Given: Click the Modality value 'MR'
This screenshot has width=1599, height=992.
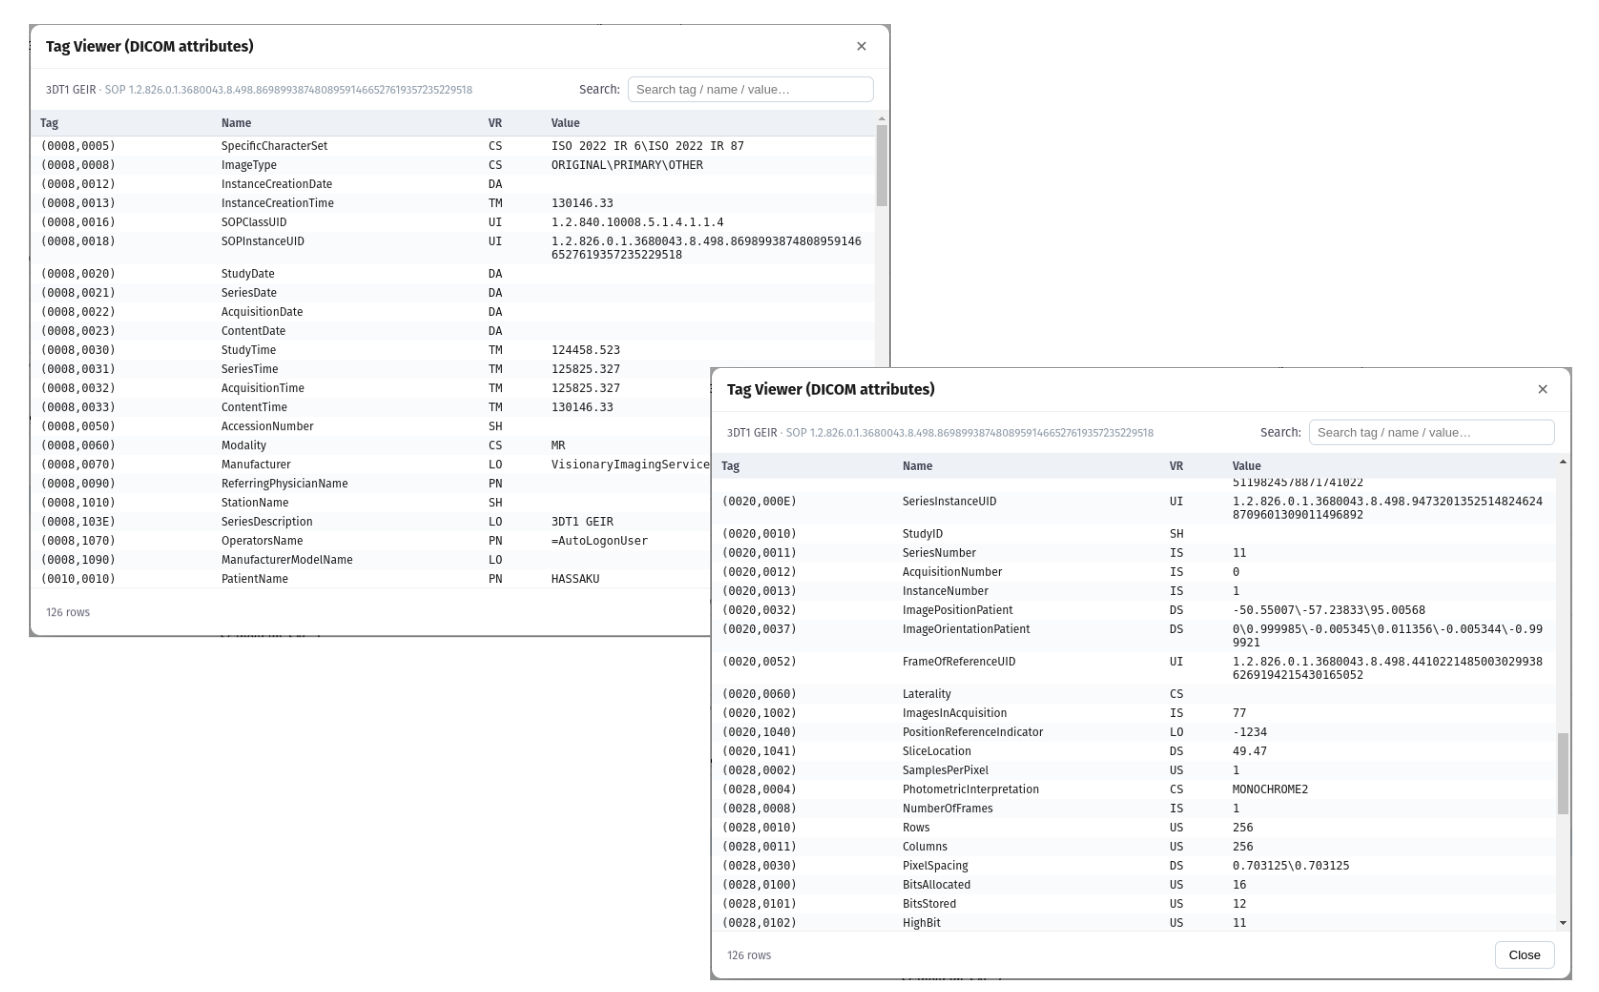Looking at the screenshot, I should (558, 445).
